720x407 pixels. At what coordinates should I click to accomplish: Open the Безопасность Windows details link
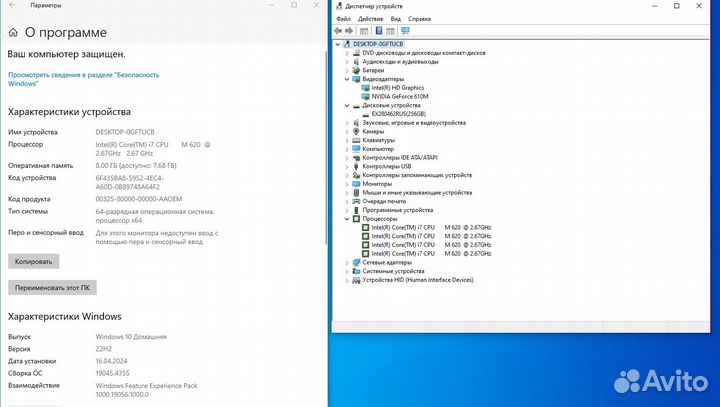[84, 79]
